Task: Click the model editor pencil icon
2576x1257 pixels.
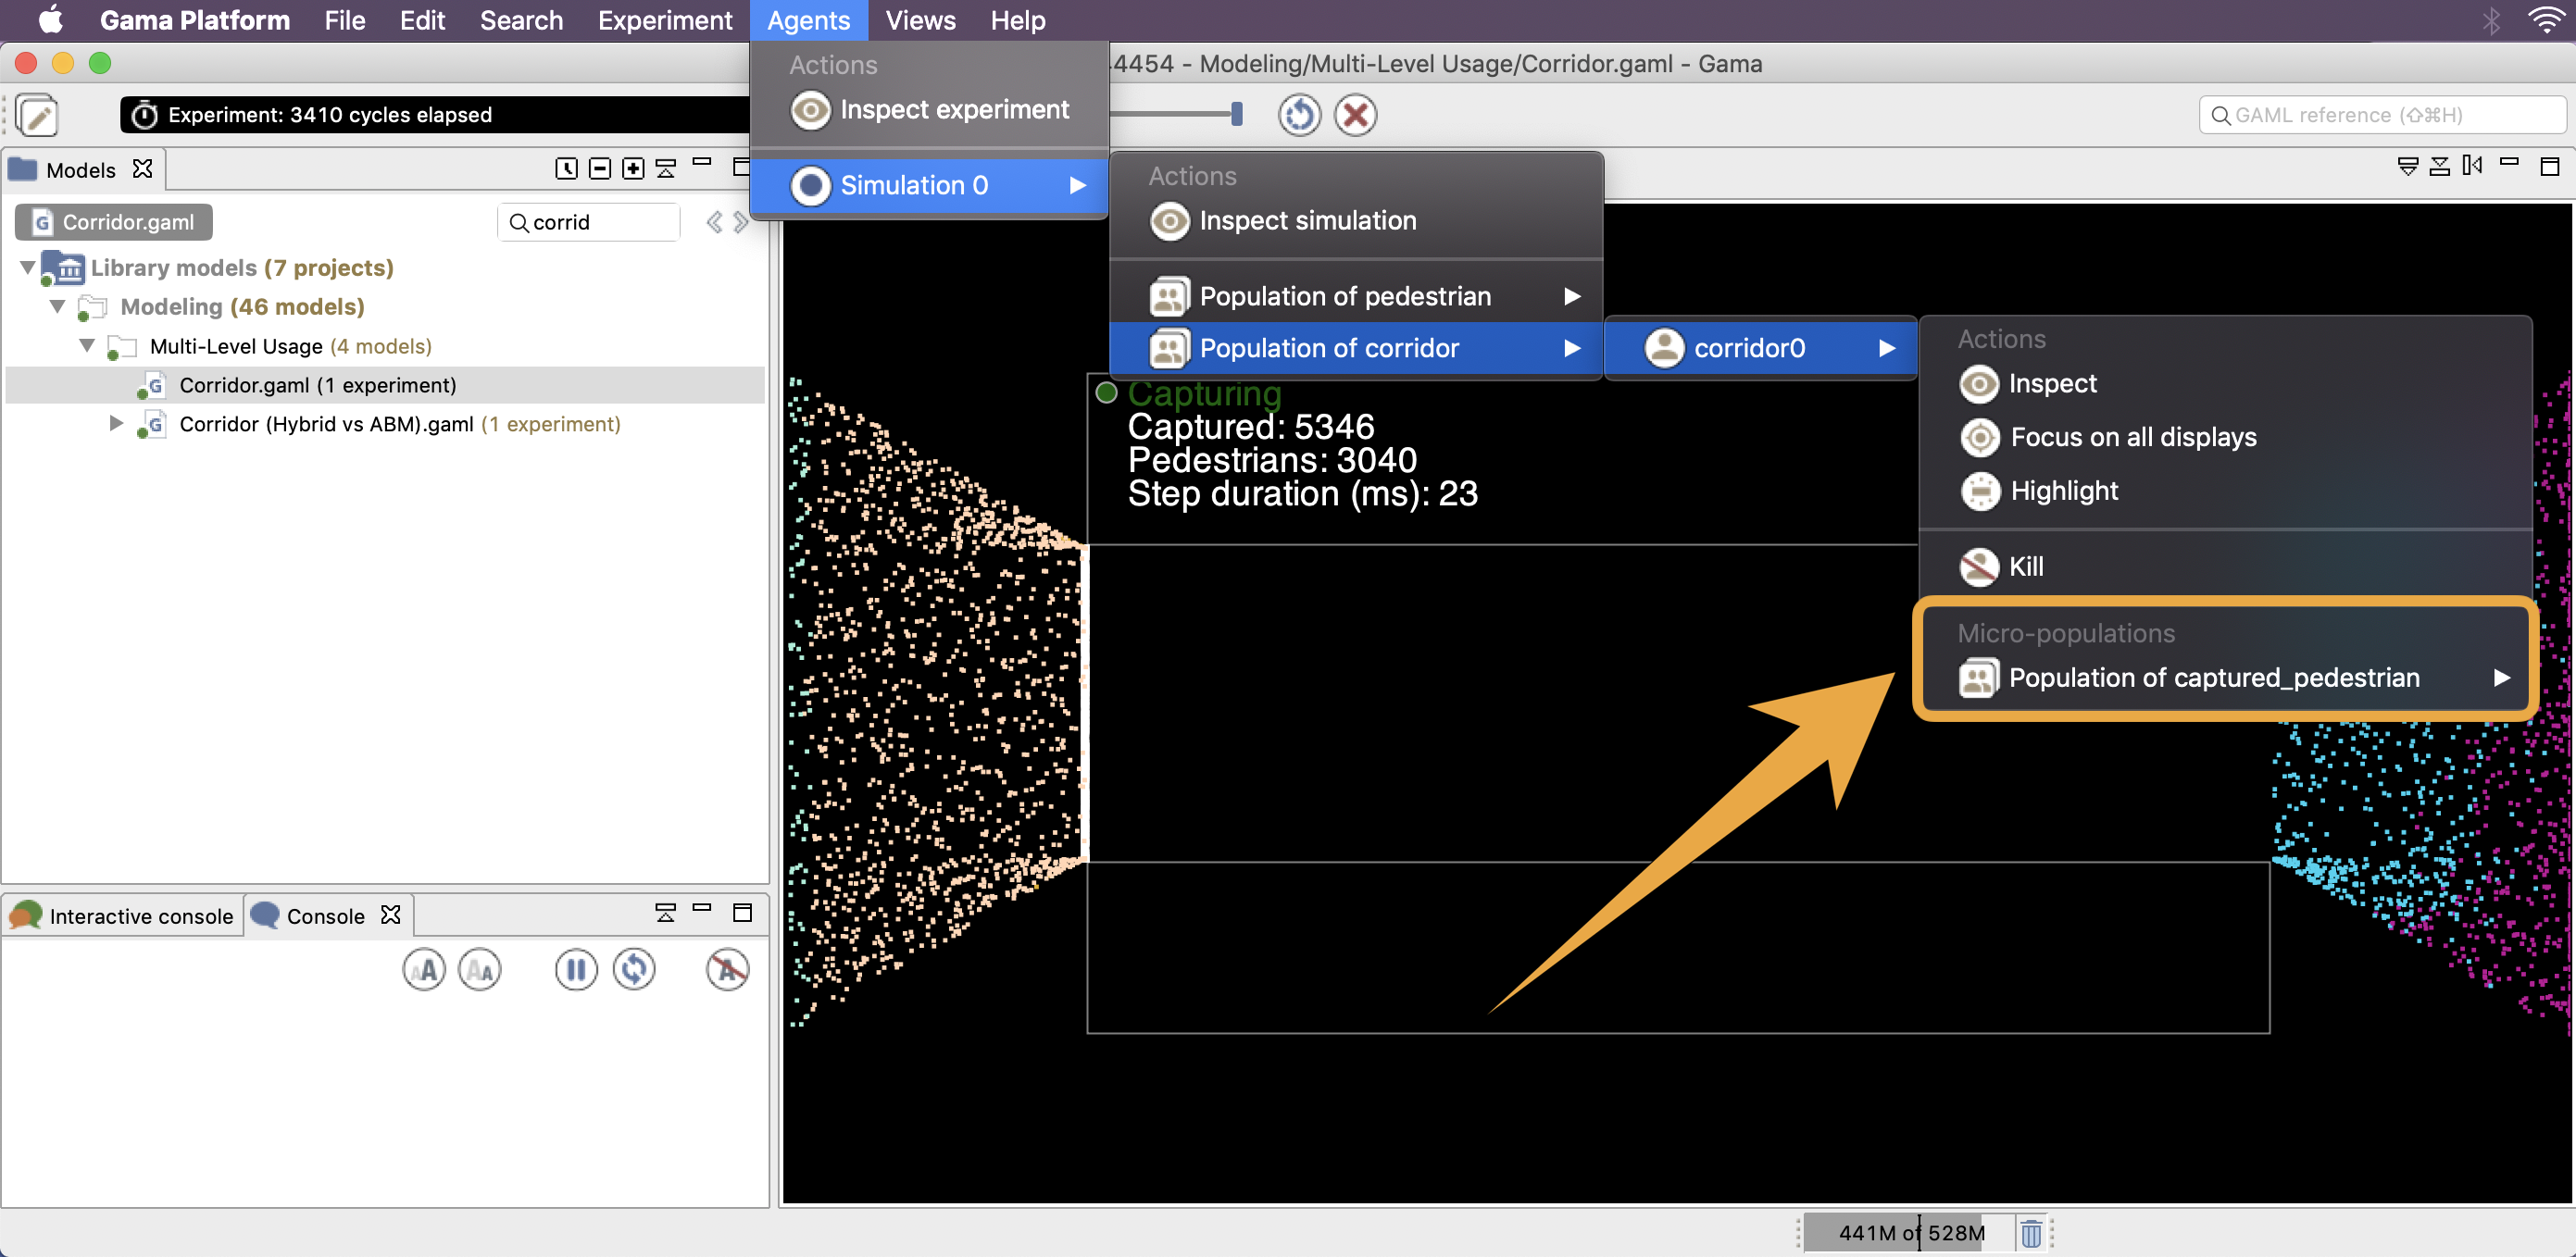Action: (x=37, y=115)
